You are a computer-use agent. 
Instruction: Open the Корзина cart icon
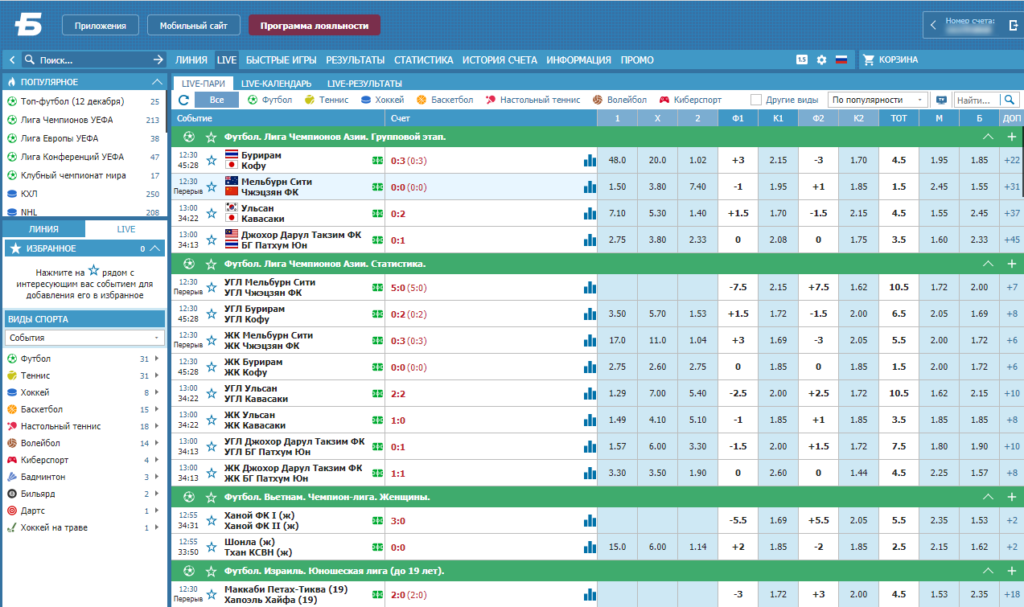click(869, 59)
